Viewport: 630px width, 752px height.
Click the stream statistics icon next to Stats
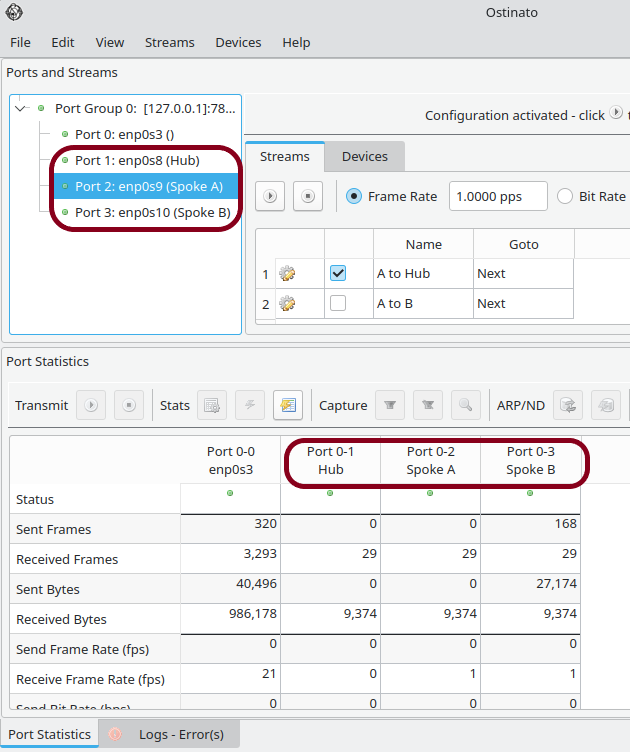click(x=287, y=405)
